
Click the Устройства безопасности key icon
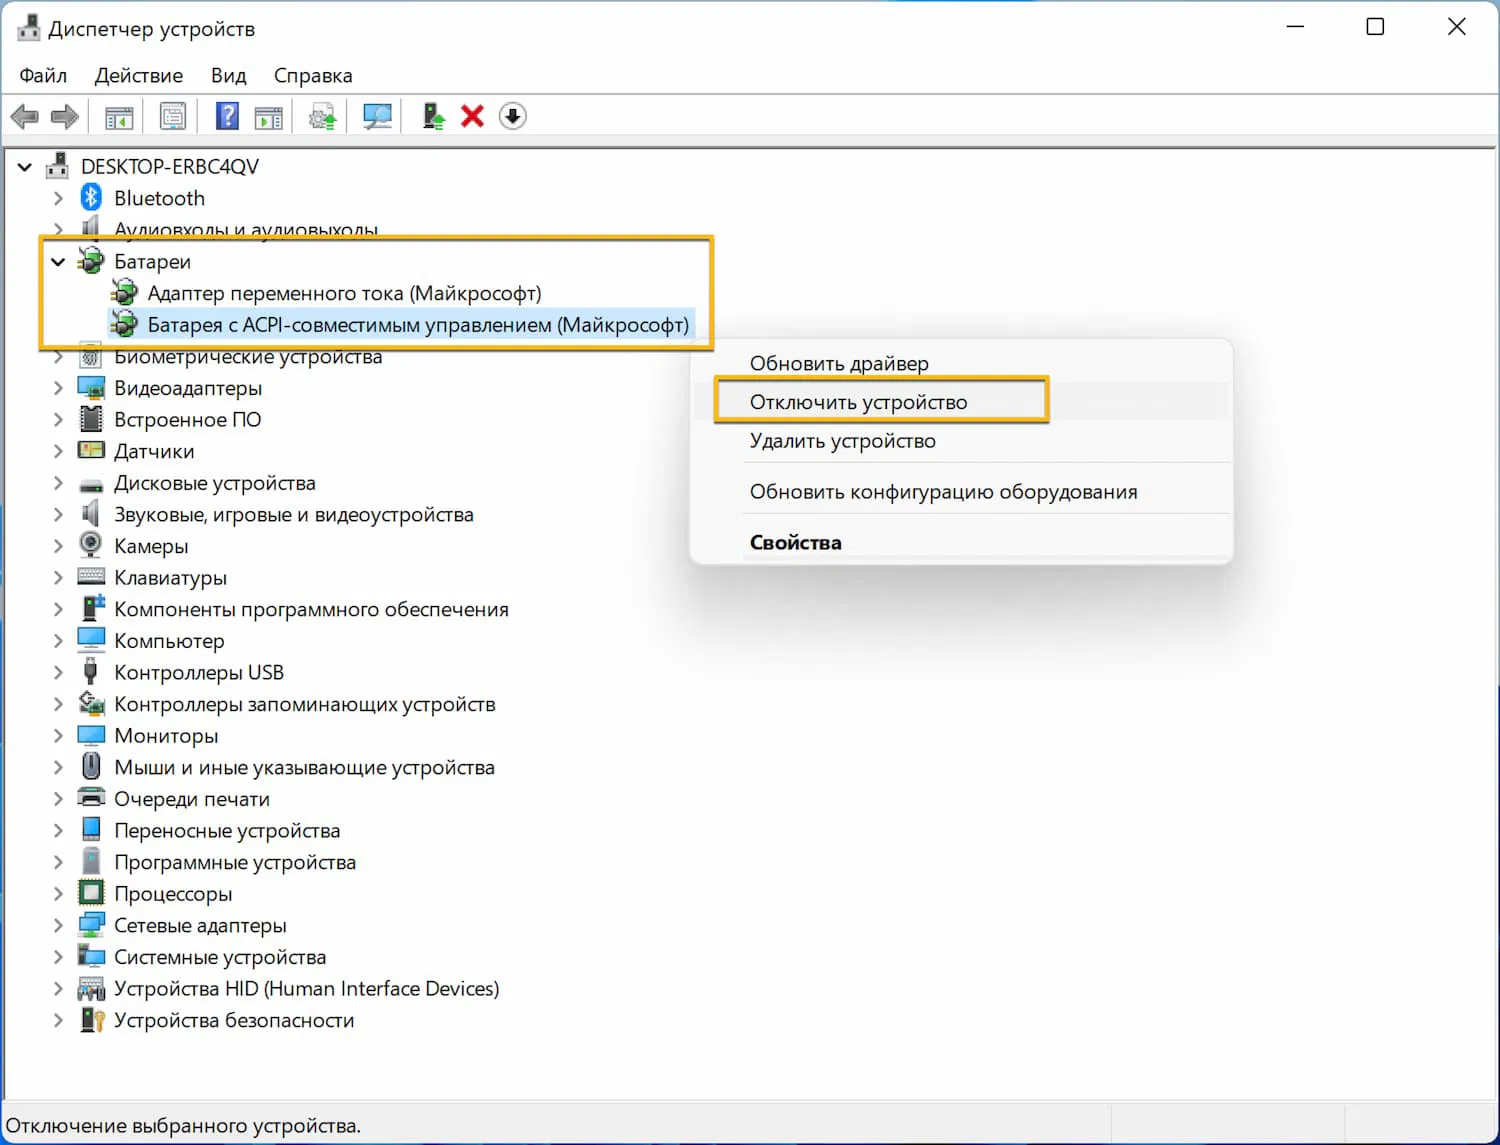(91, 1020)
